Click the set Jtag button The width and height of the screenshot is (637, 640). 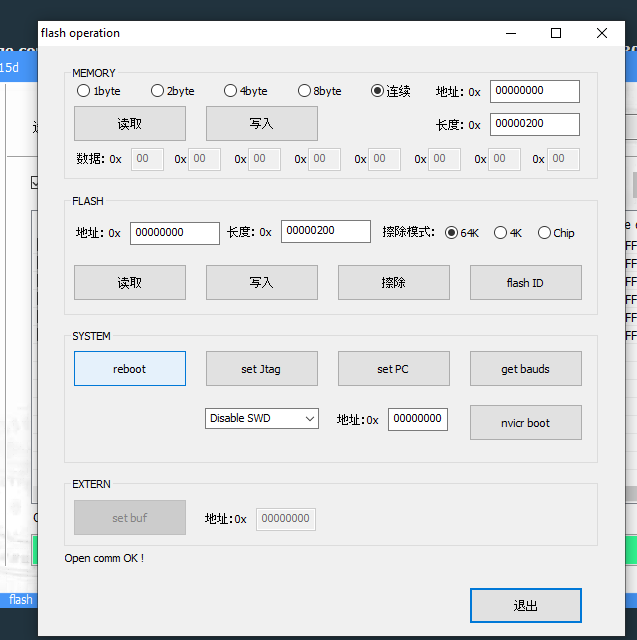coord(262,369)
